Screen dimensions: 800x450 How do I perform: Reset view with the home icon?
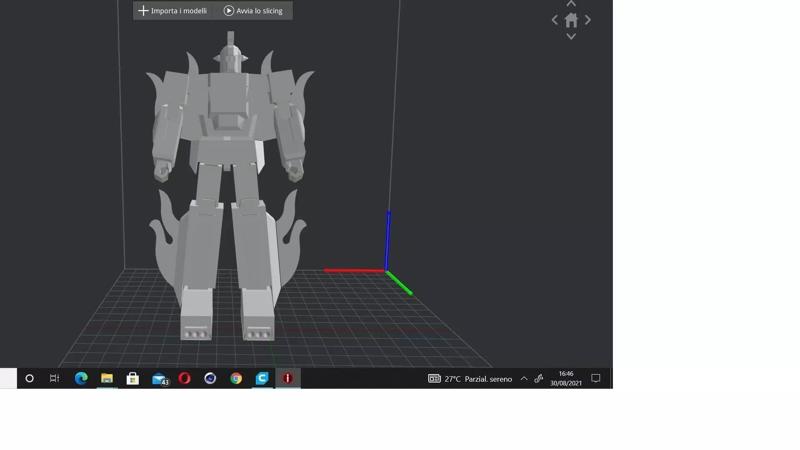(571, 20)
